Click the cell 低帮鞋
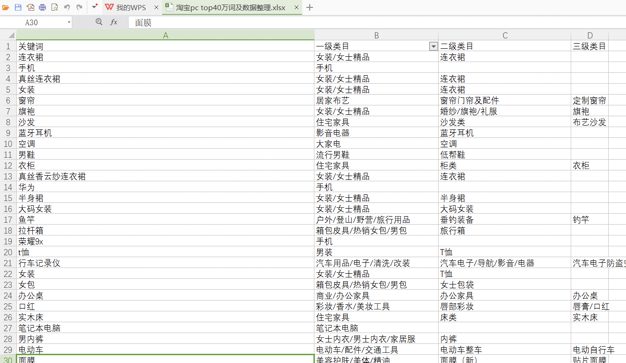Image resolution: width=626 pixels, height=363 pixels. click(x=505, y=155)
